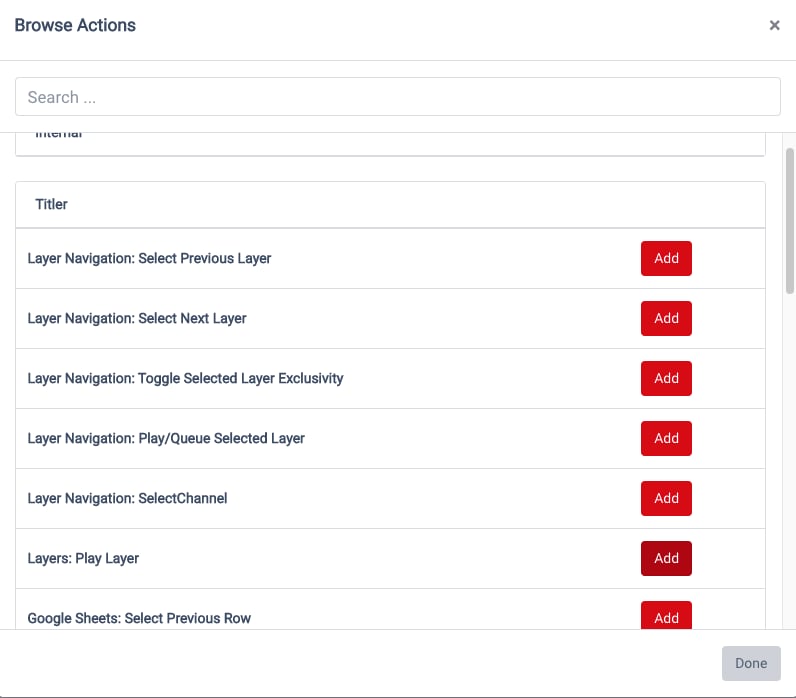The height and width of the screenshot is (698, 796).
Task: Click the 'Layers: Play Layer' label text
Action: (83, 558)
